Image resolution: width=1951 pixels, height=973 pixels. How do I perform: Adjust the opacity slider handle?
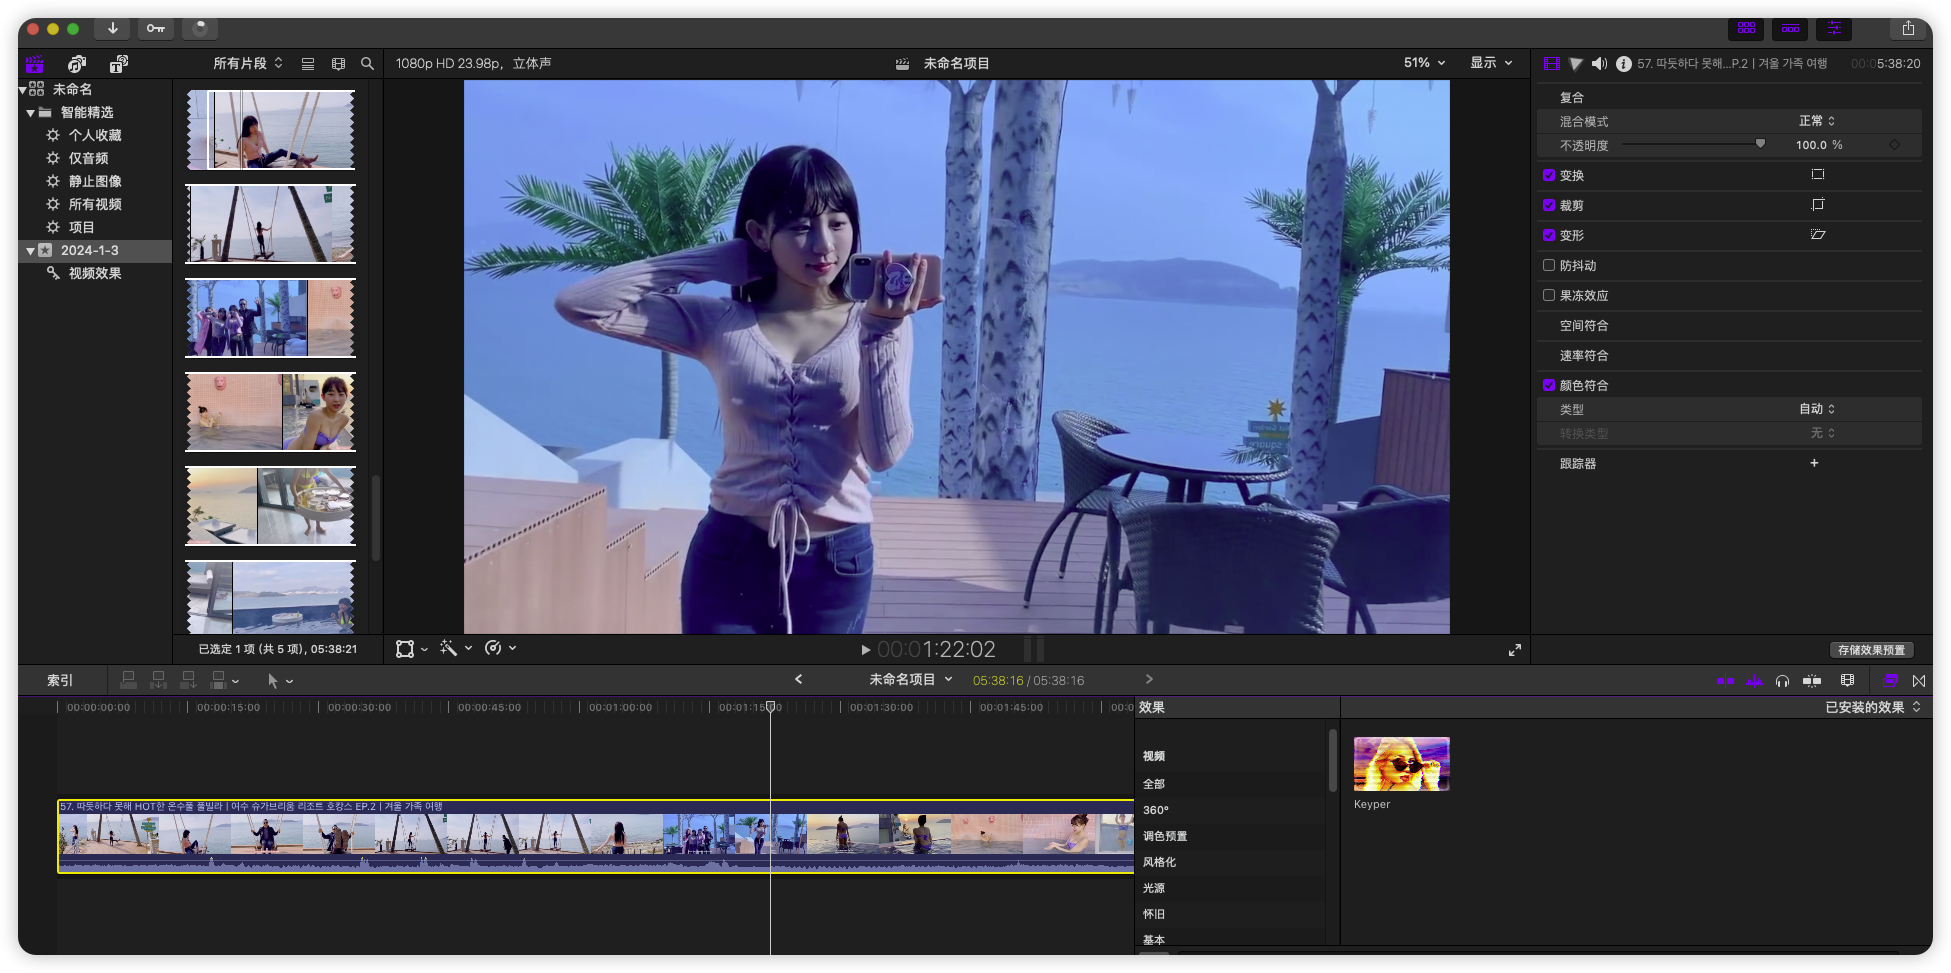coord(1760,144)
